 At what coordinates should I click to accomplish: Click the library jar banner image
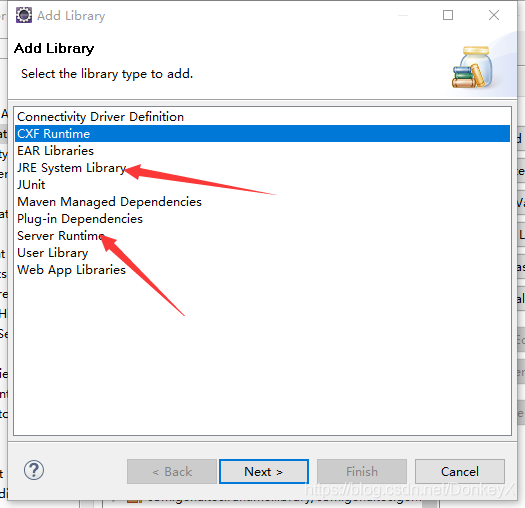coord(473,67)
